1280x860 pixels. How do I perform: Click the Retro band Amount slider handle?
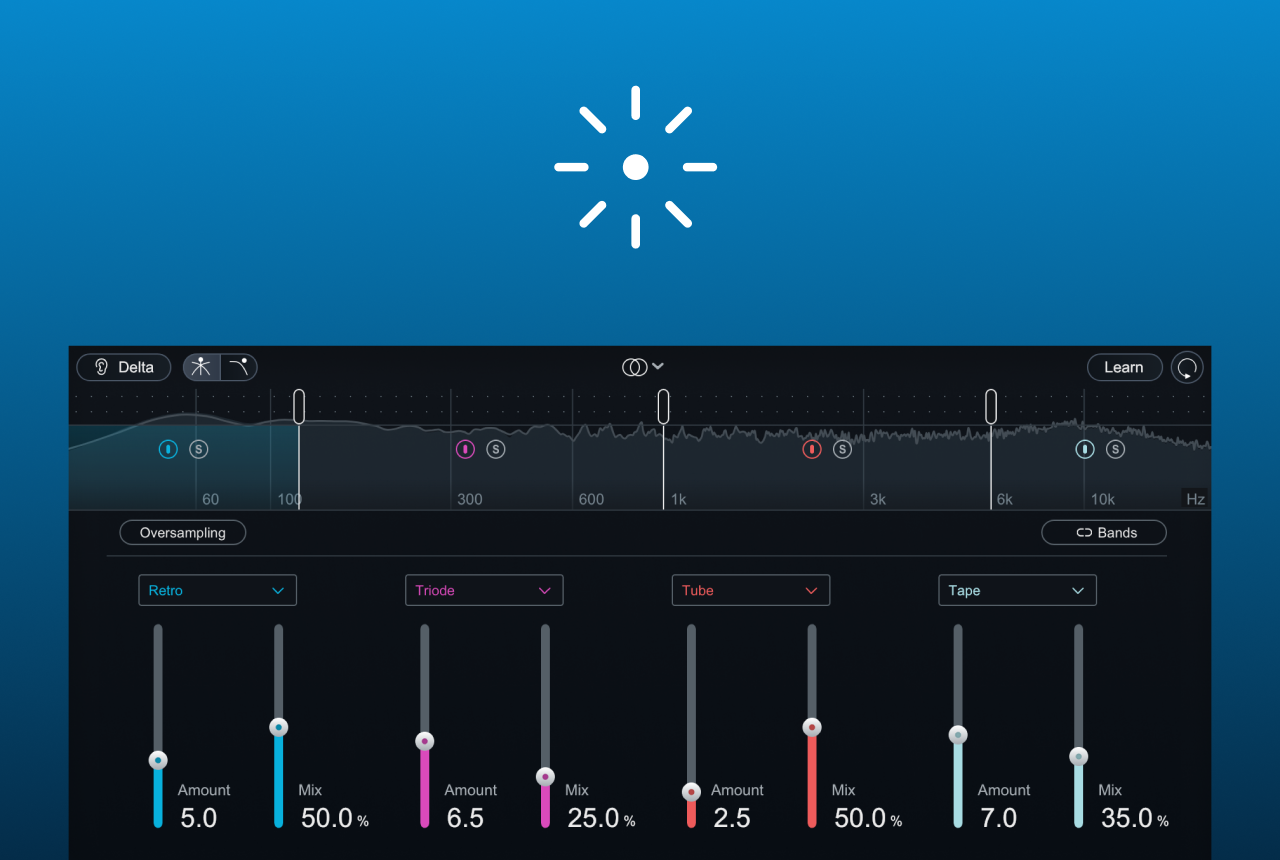click(158, 761)
